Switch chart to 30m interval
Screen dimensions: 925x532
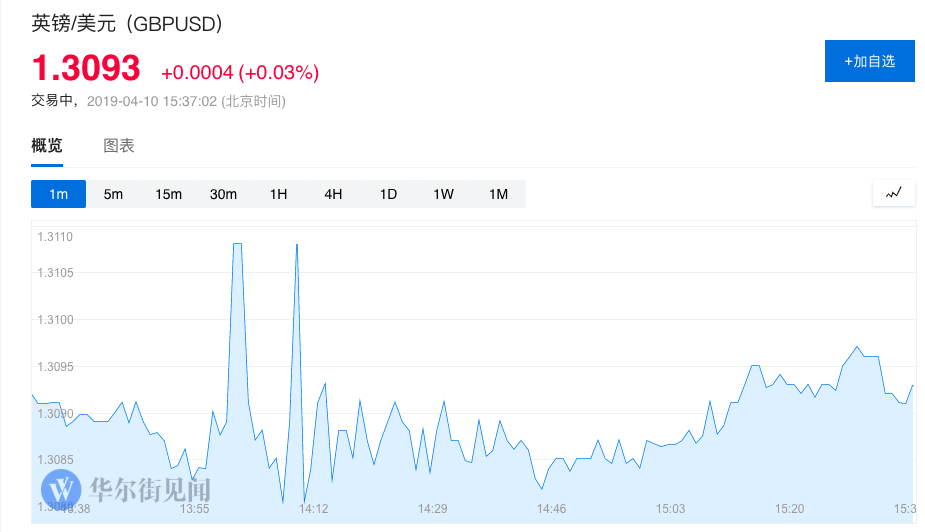tap(223, 194)
